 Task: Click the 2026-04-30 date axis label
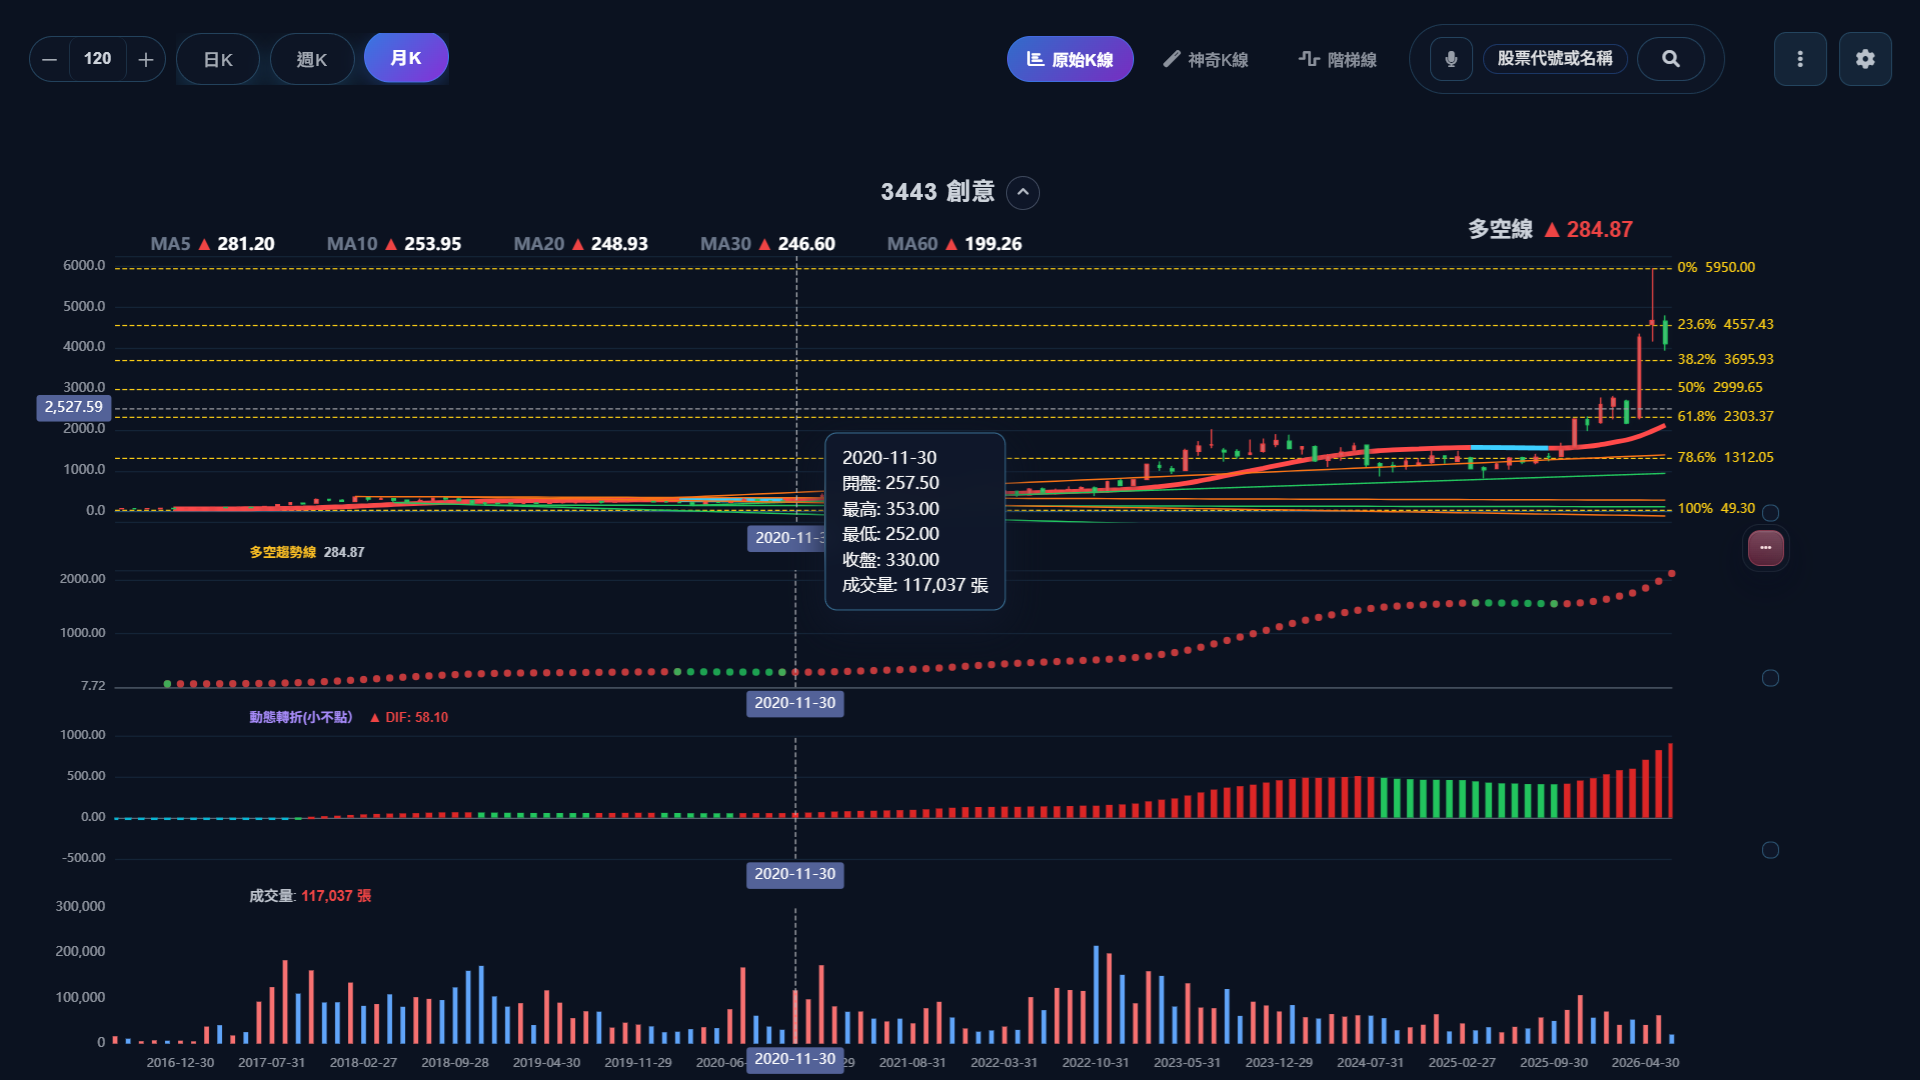[1645, 1062]
